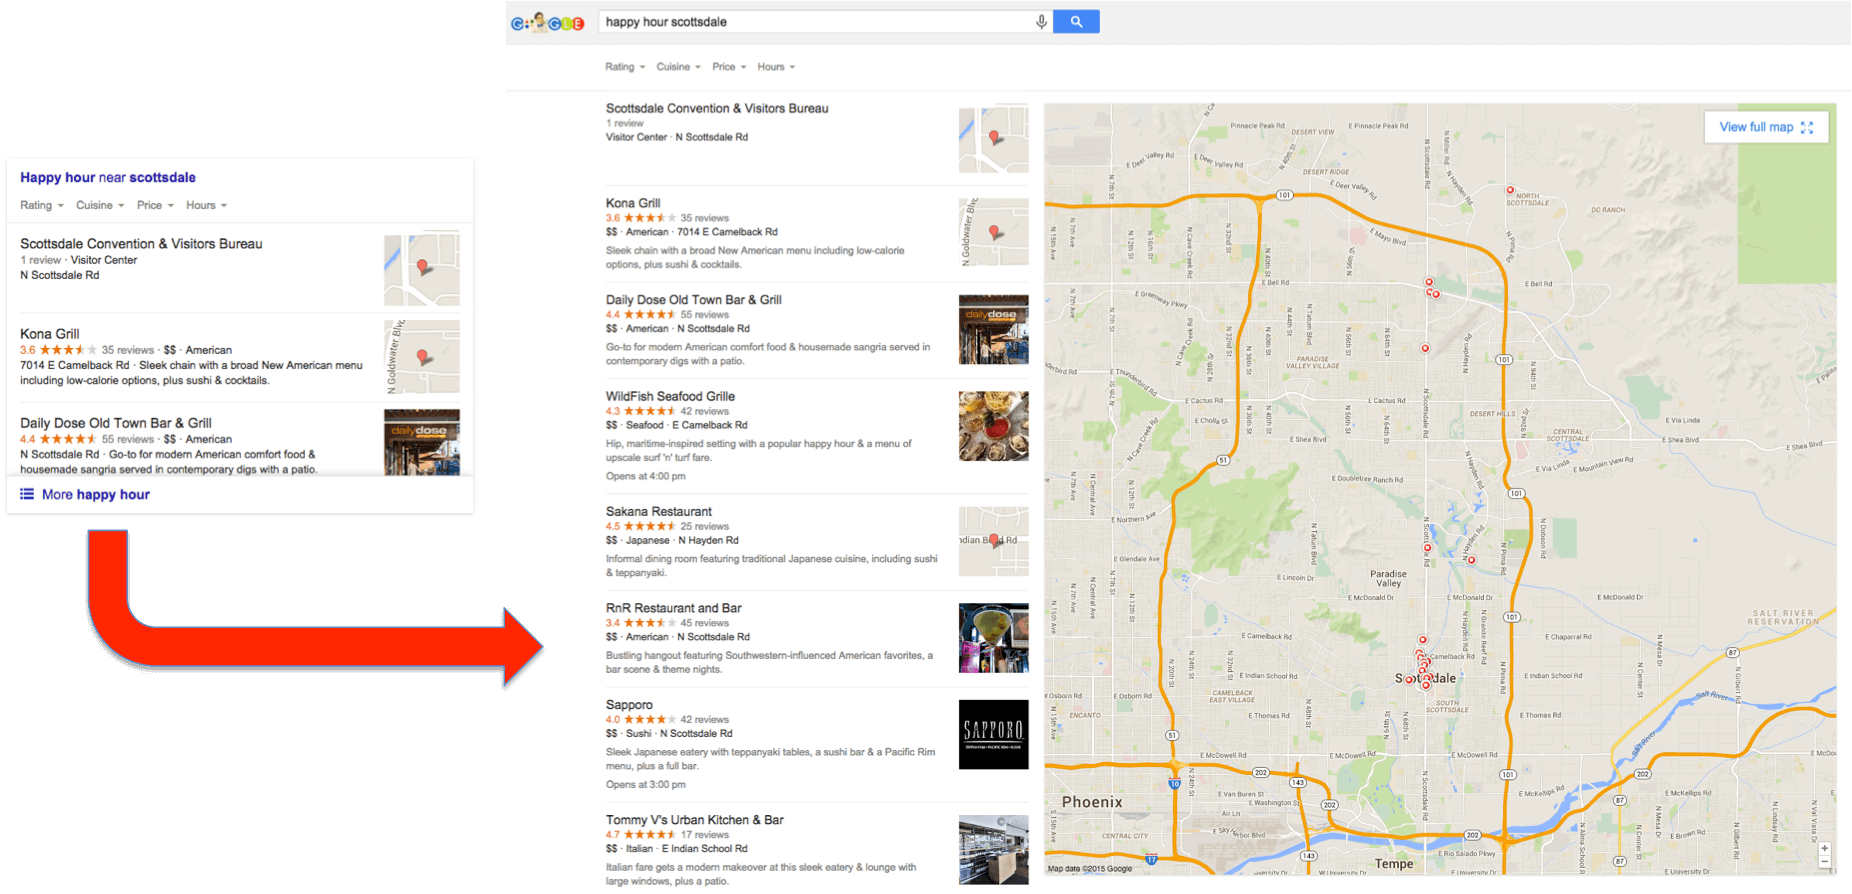
Task: Click the Tempe label on the map
Action: click(1394, 864)
